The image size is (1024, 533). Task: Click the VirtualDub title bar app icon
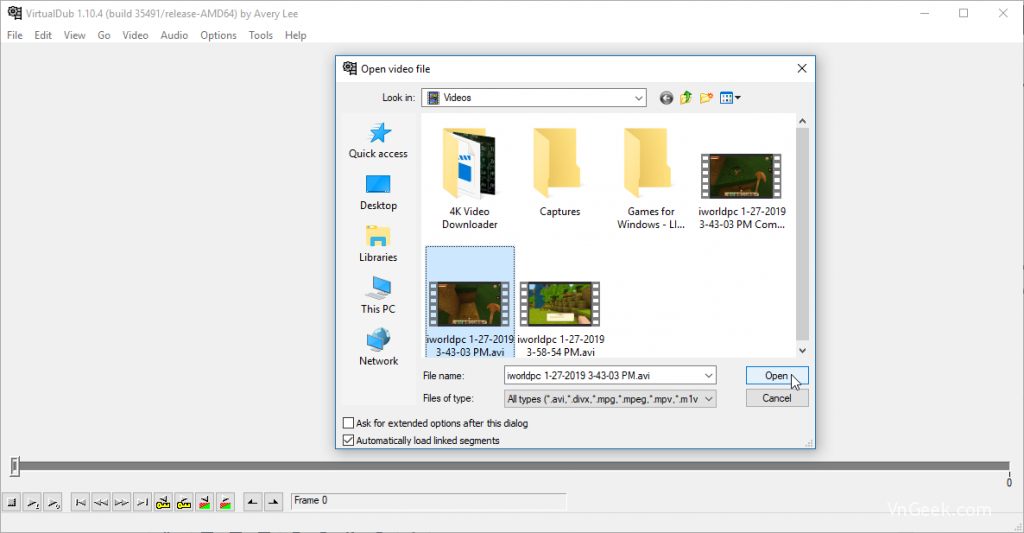[14, 13]
